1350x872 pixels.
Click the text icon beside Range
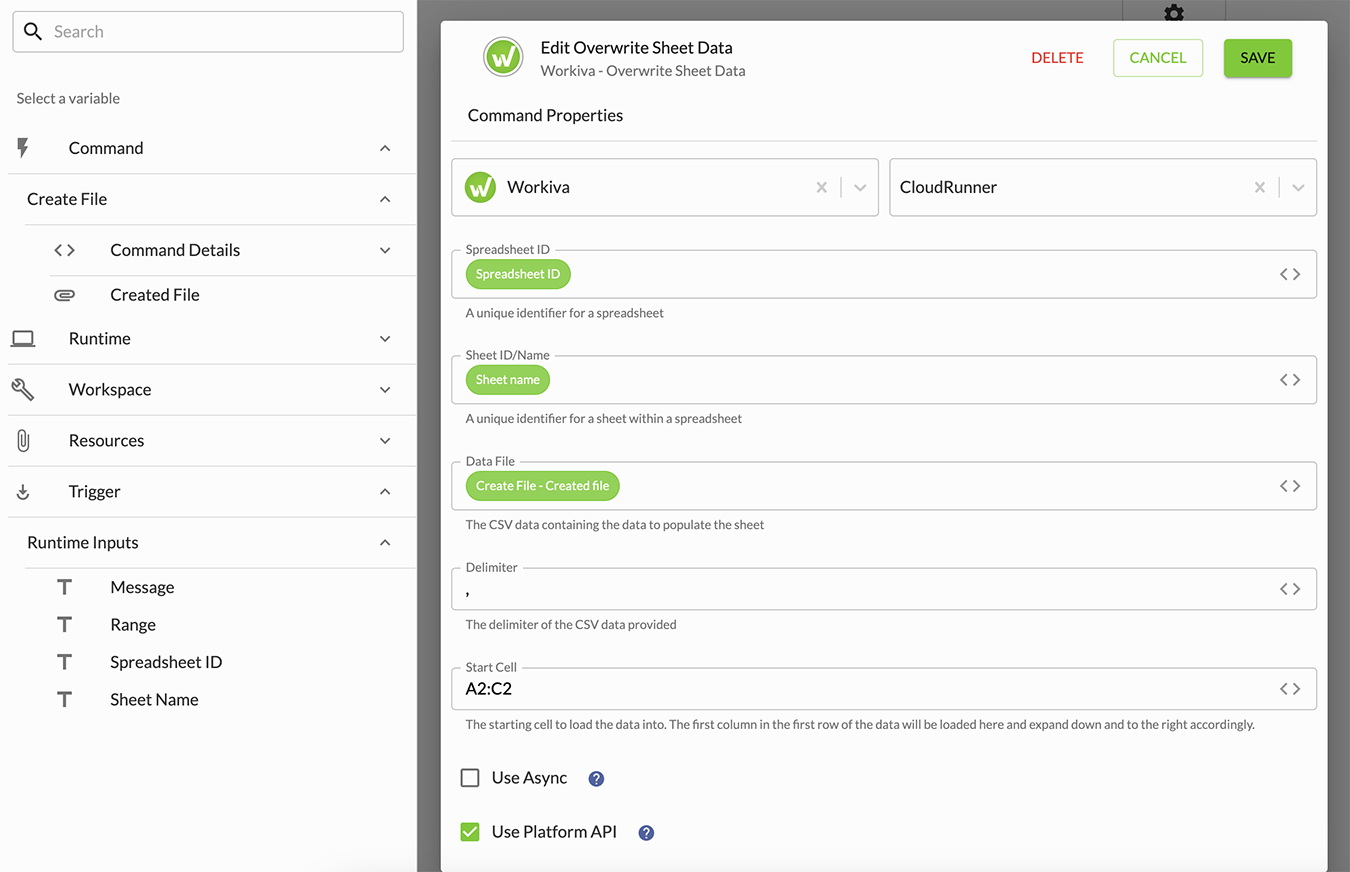pos(64,624)
